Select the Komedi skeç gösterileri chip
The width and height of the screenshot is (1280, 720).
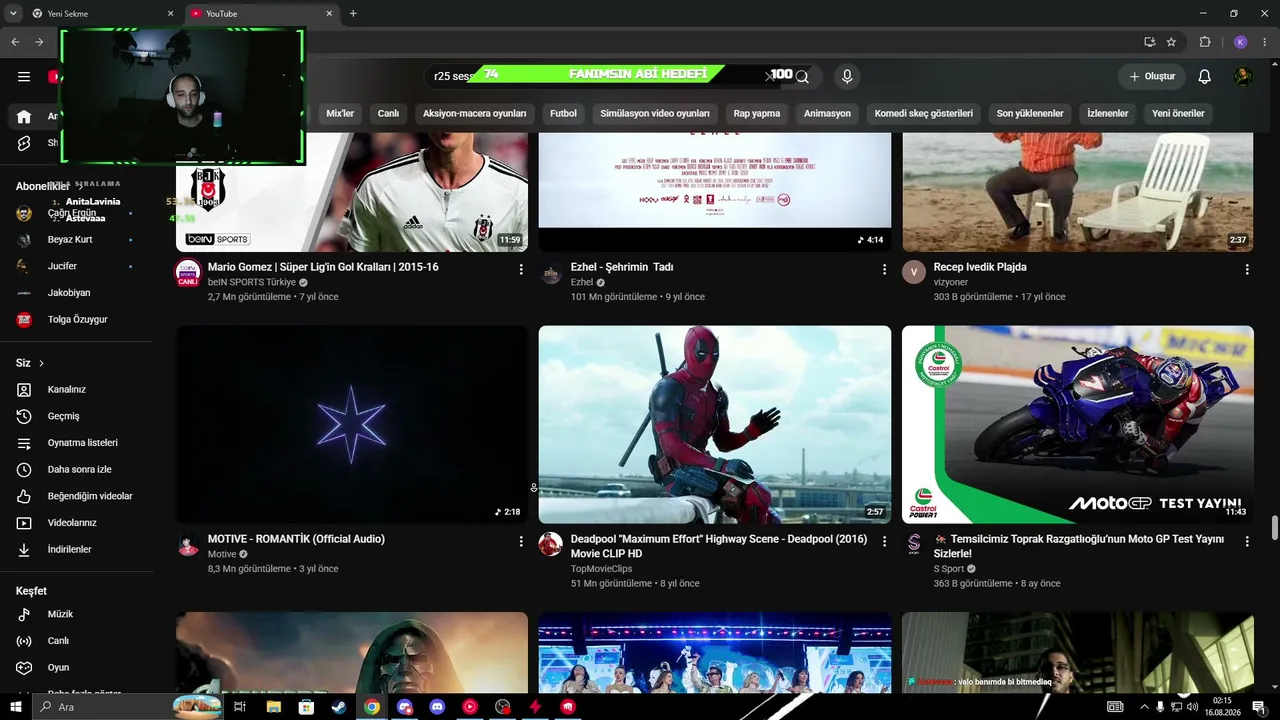click(923, 114)
